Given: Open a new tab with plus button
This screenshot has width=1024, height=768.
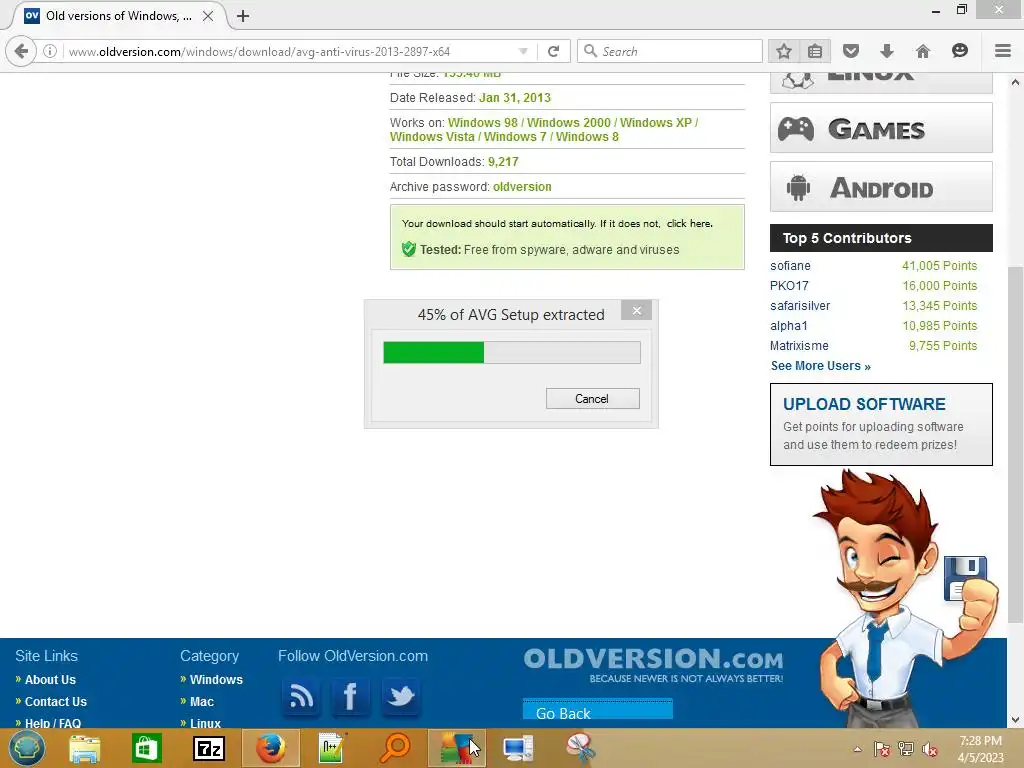Looking at the screenshot, I should (x=243, y=16).
